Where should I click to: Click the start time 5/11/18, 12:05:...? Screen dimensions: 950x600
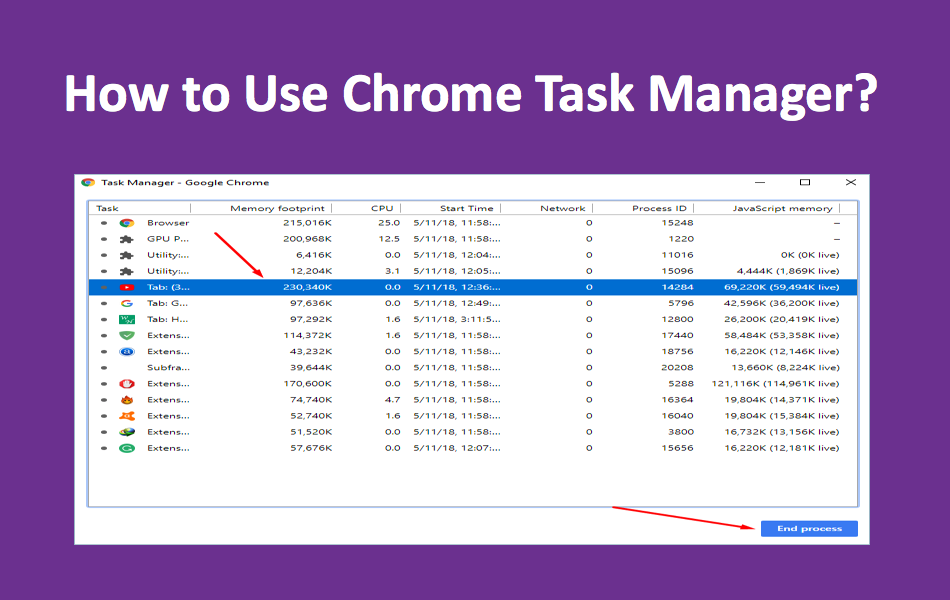[457, 271]
